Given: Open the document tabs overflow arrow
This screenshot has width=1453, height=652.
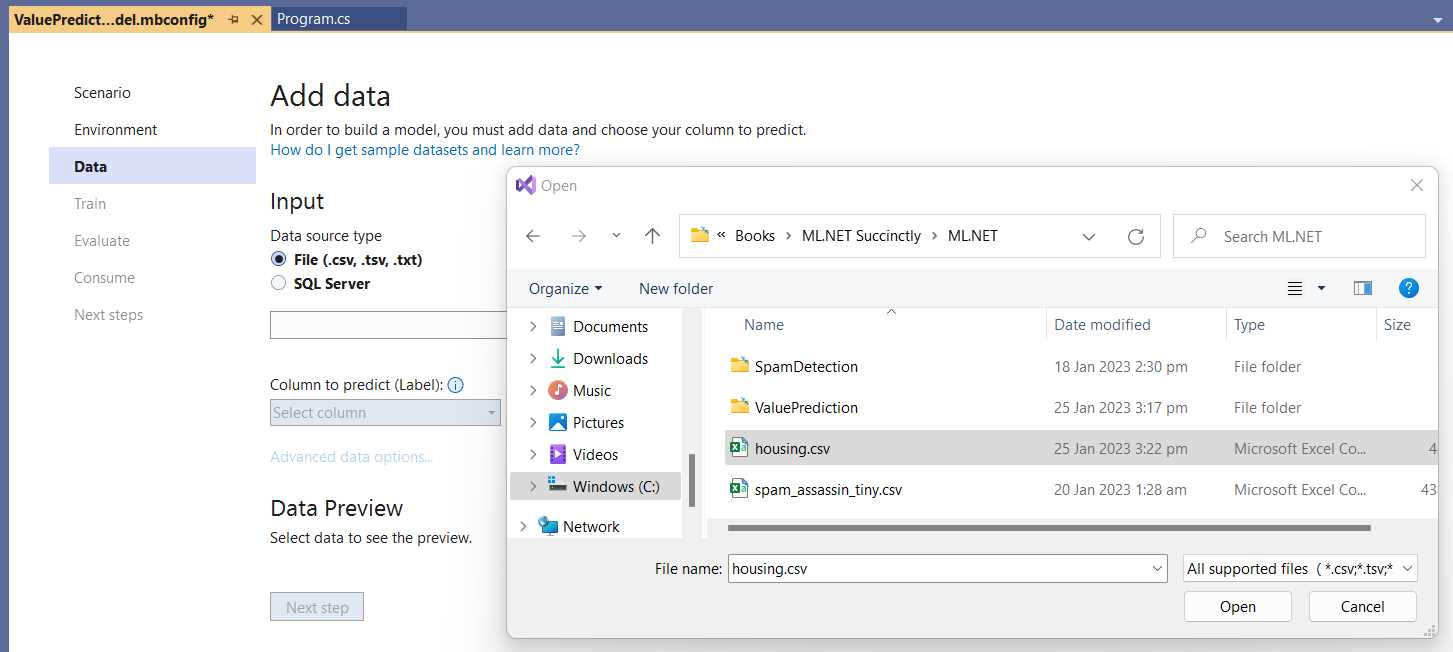Looking at the screenshot, I should pos(1438,19).
